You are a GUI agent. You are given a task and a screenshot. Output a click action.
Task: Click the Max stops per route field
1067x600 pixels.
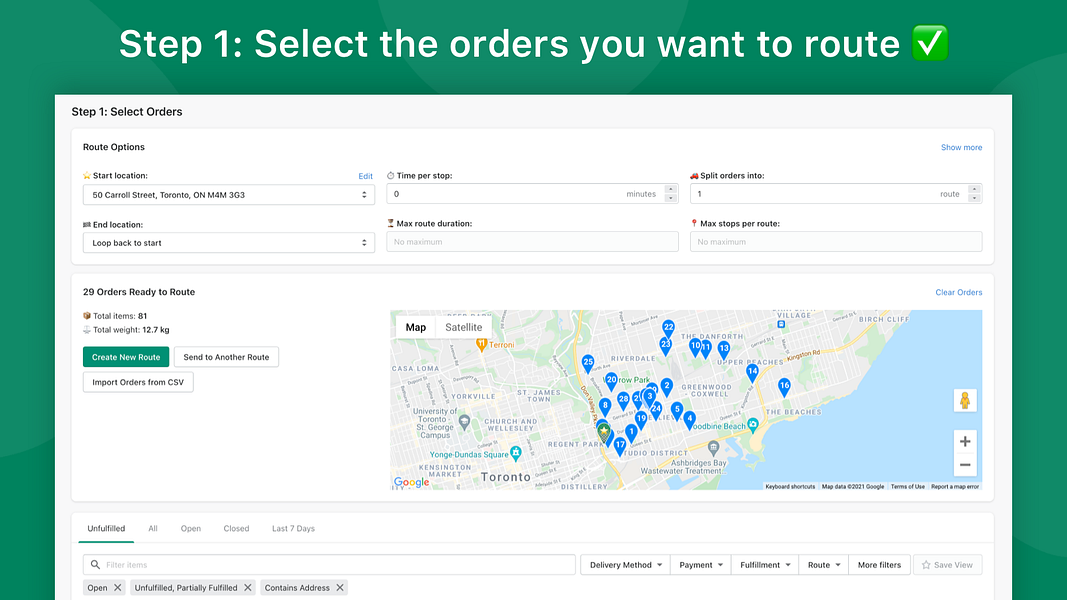tap(836, 241)
